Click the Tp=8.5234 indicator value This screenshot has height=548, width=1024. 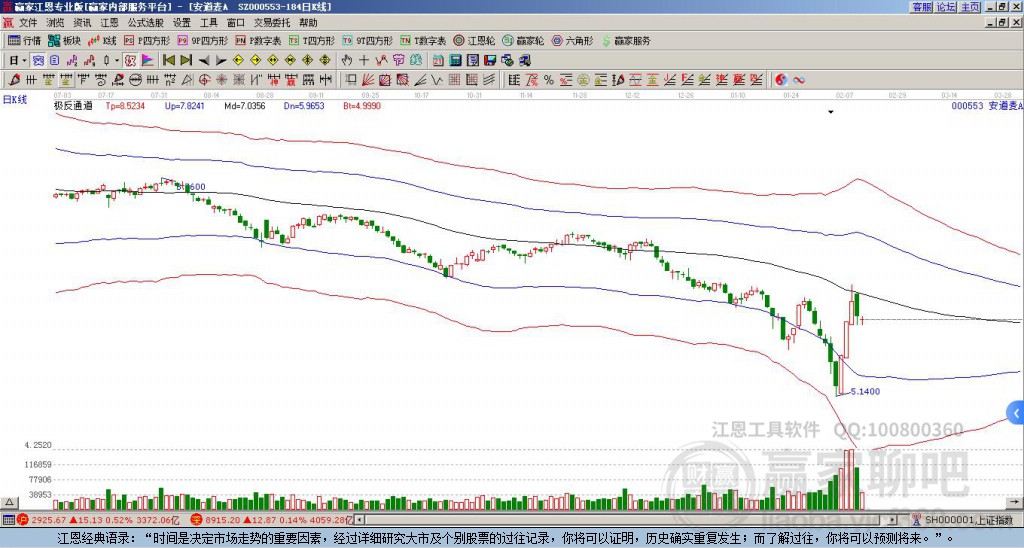125,105
